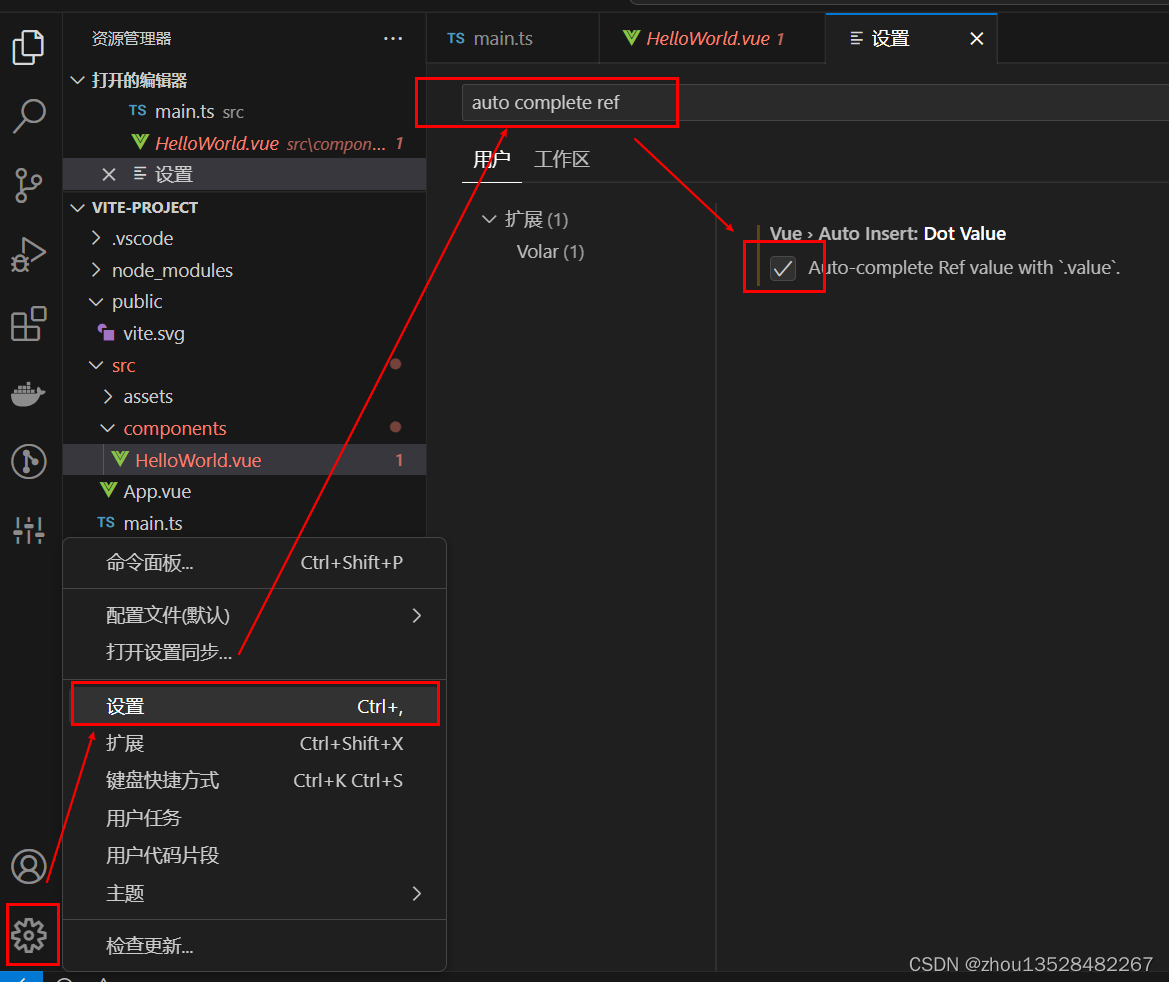Open the Search view icon
The width and height of the screenshot is (1169, 982).
pos(29,116)
